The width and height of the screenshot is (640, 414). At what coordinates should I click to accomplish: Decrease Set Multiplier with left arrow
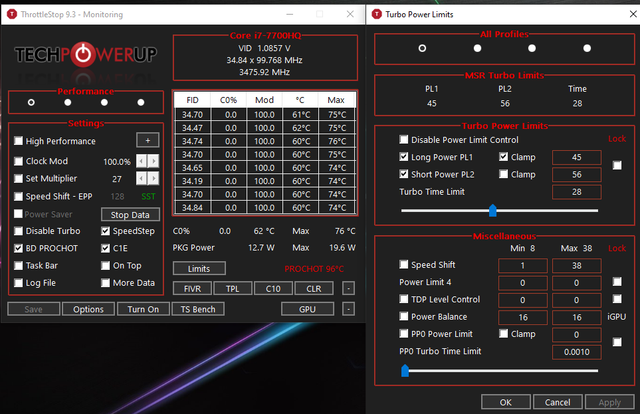coord(141,178)
